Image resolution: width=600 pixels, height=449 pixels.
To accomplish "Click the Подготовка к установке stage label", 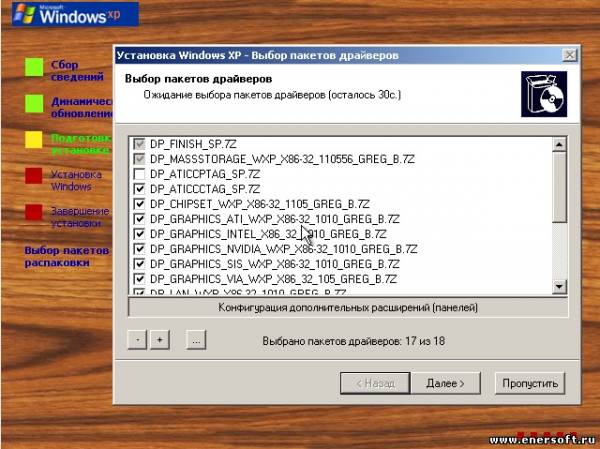I will [82, 144].
